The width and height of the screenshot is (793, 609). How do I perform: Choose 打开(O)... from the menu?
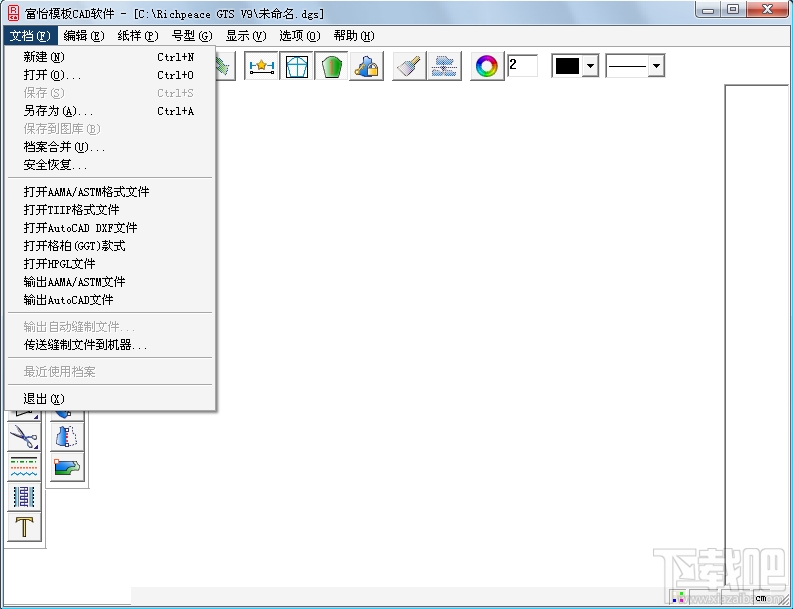point(110,75)
